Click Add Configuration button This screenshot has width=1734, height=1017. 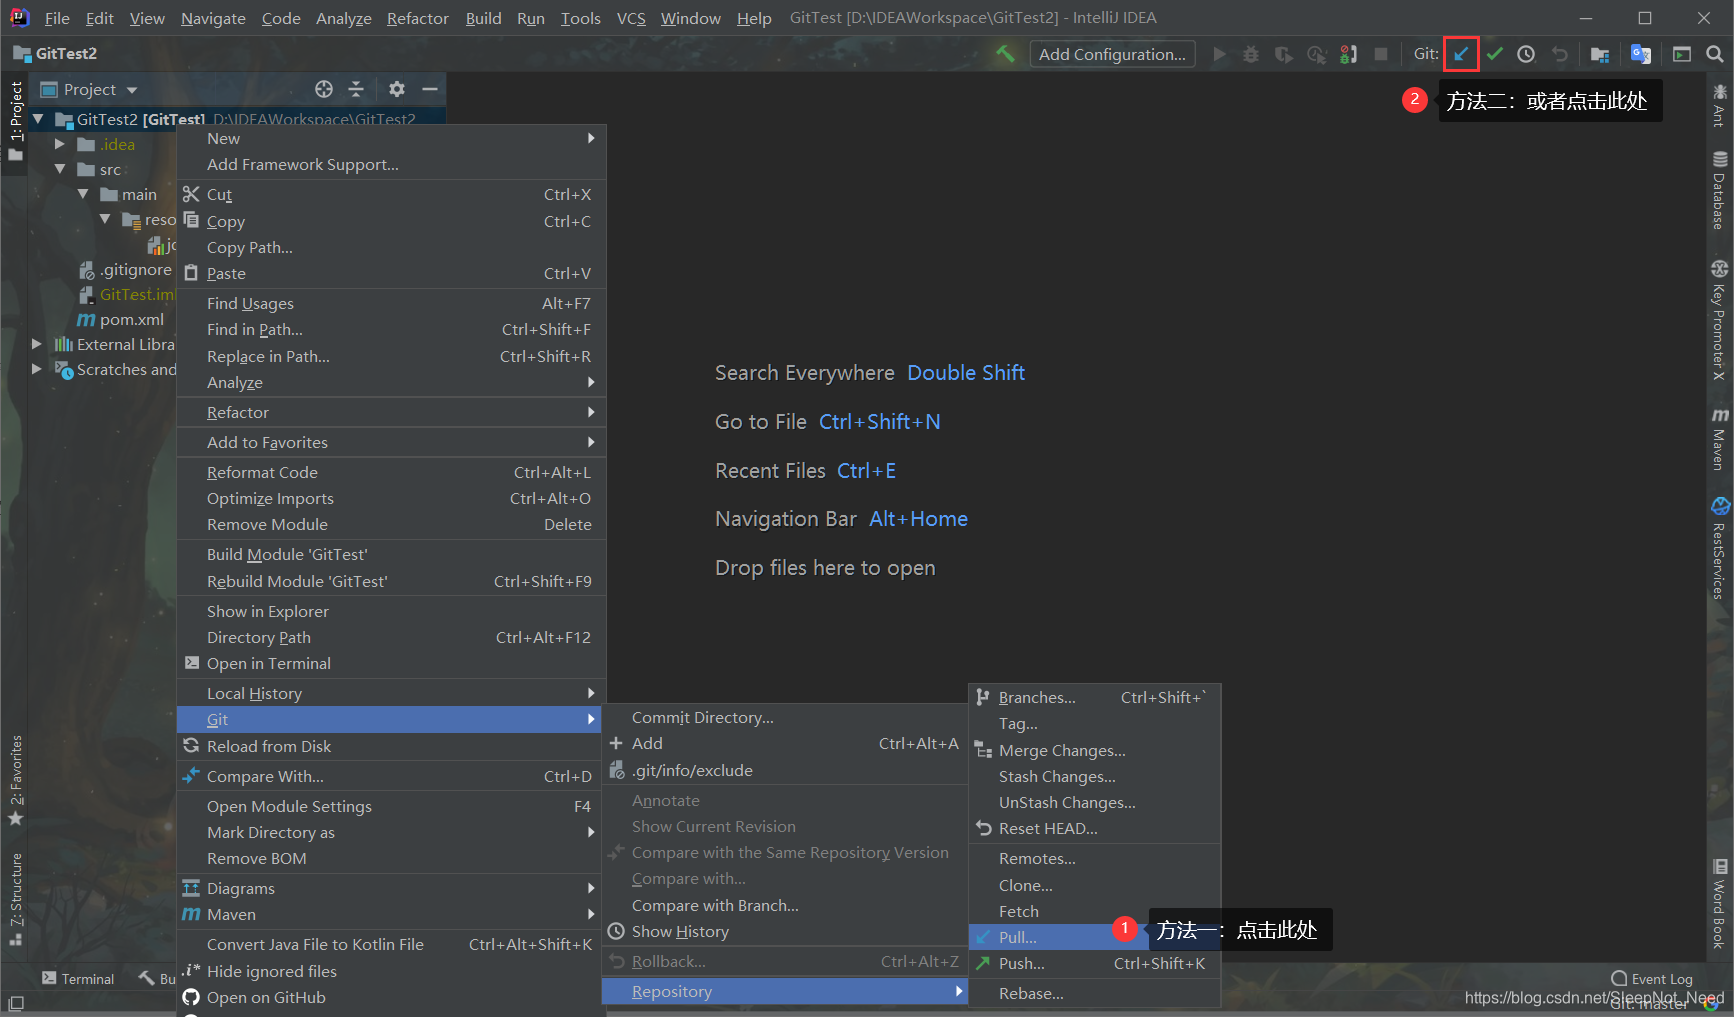(x=1112, y=54)
